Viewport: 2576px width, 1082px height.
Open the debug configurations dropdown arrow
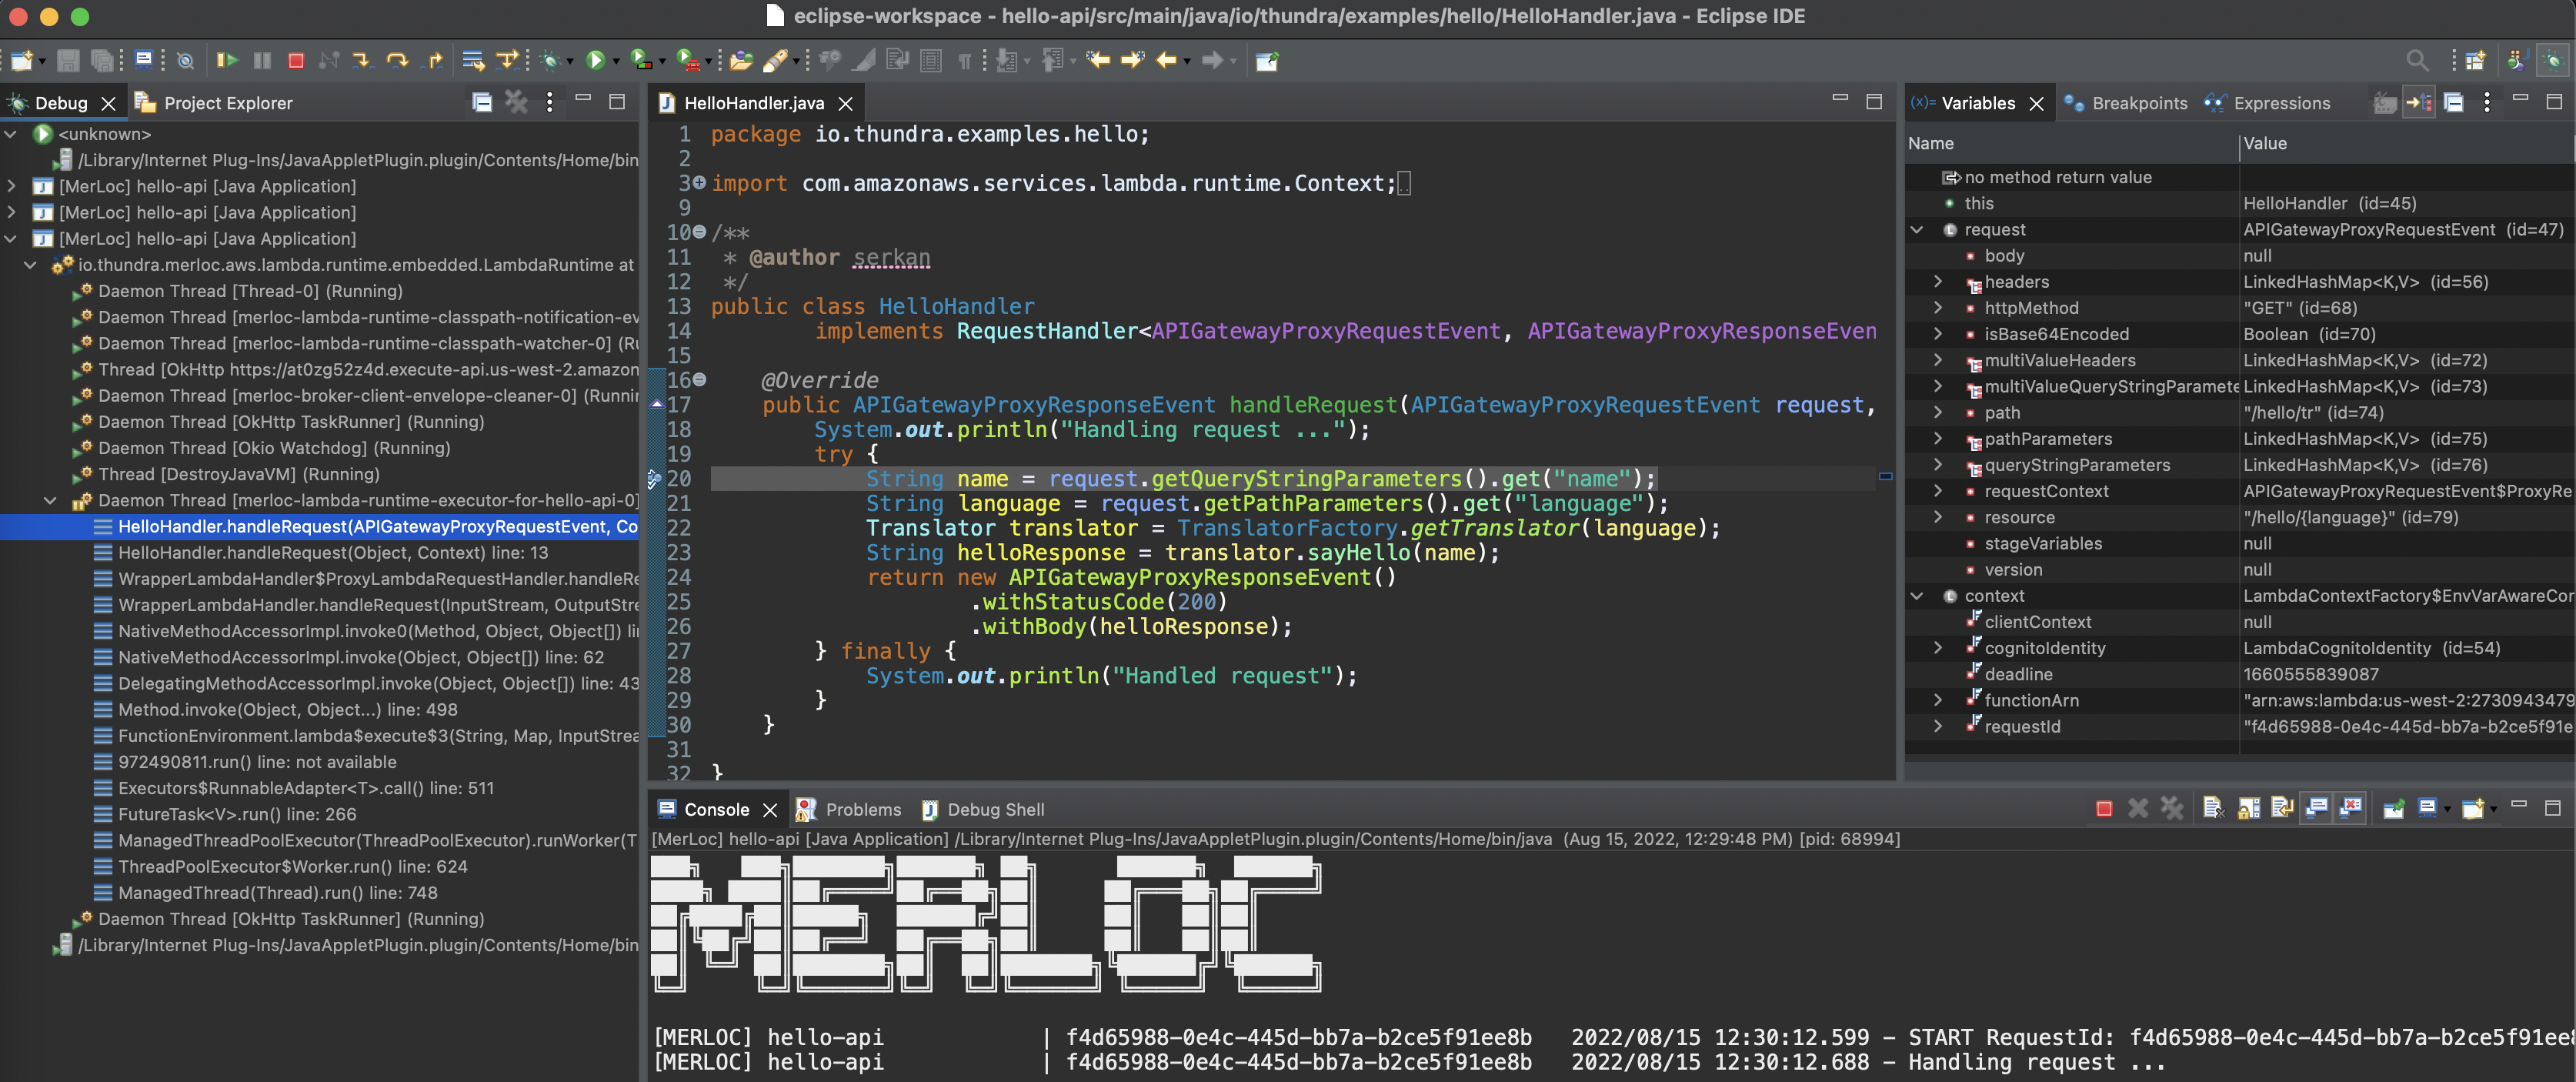pyautogui.click(x=571, y=62)
